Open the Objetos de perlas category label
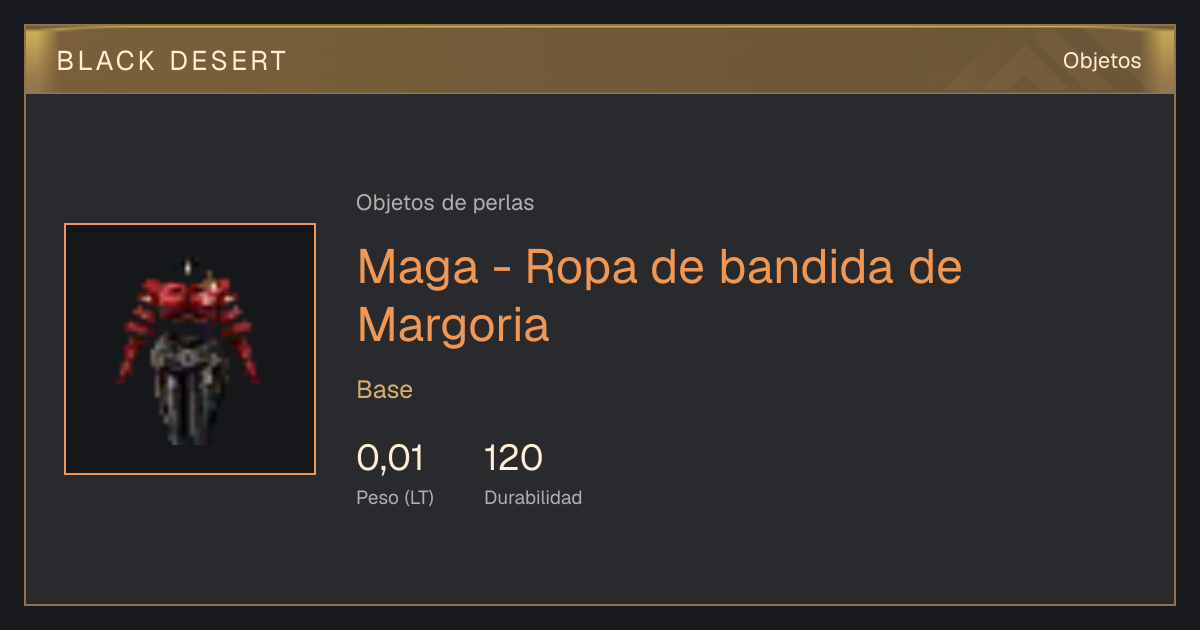 click(445, 203)
